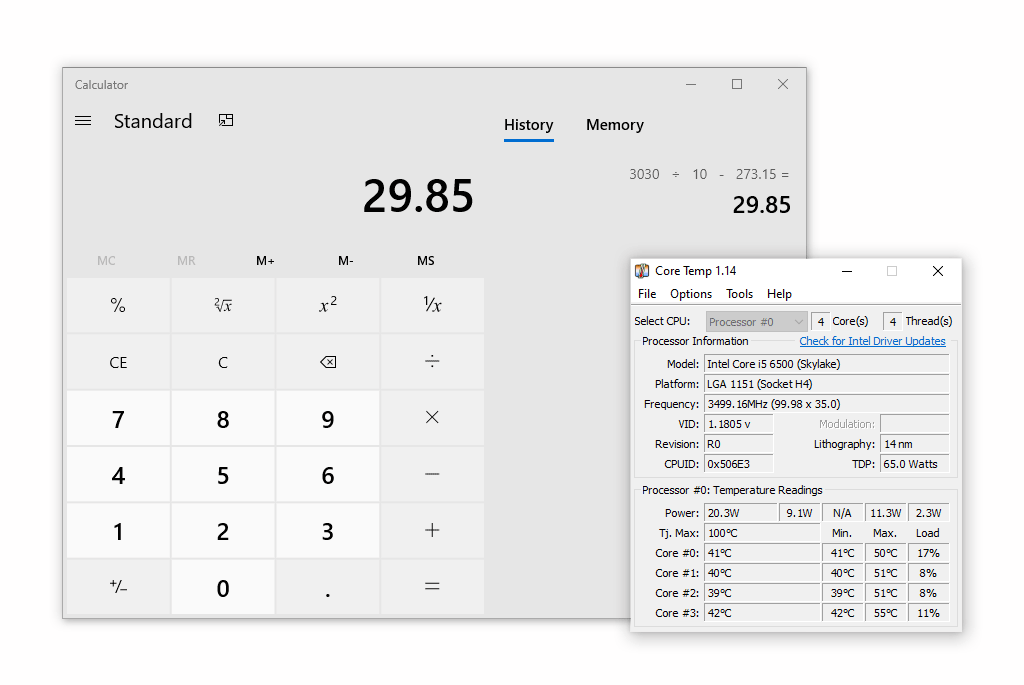Click the CPU Model text field
1024x685 pixels.
coord(826,364)
